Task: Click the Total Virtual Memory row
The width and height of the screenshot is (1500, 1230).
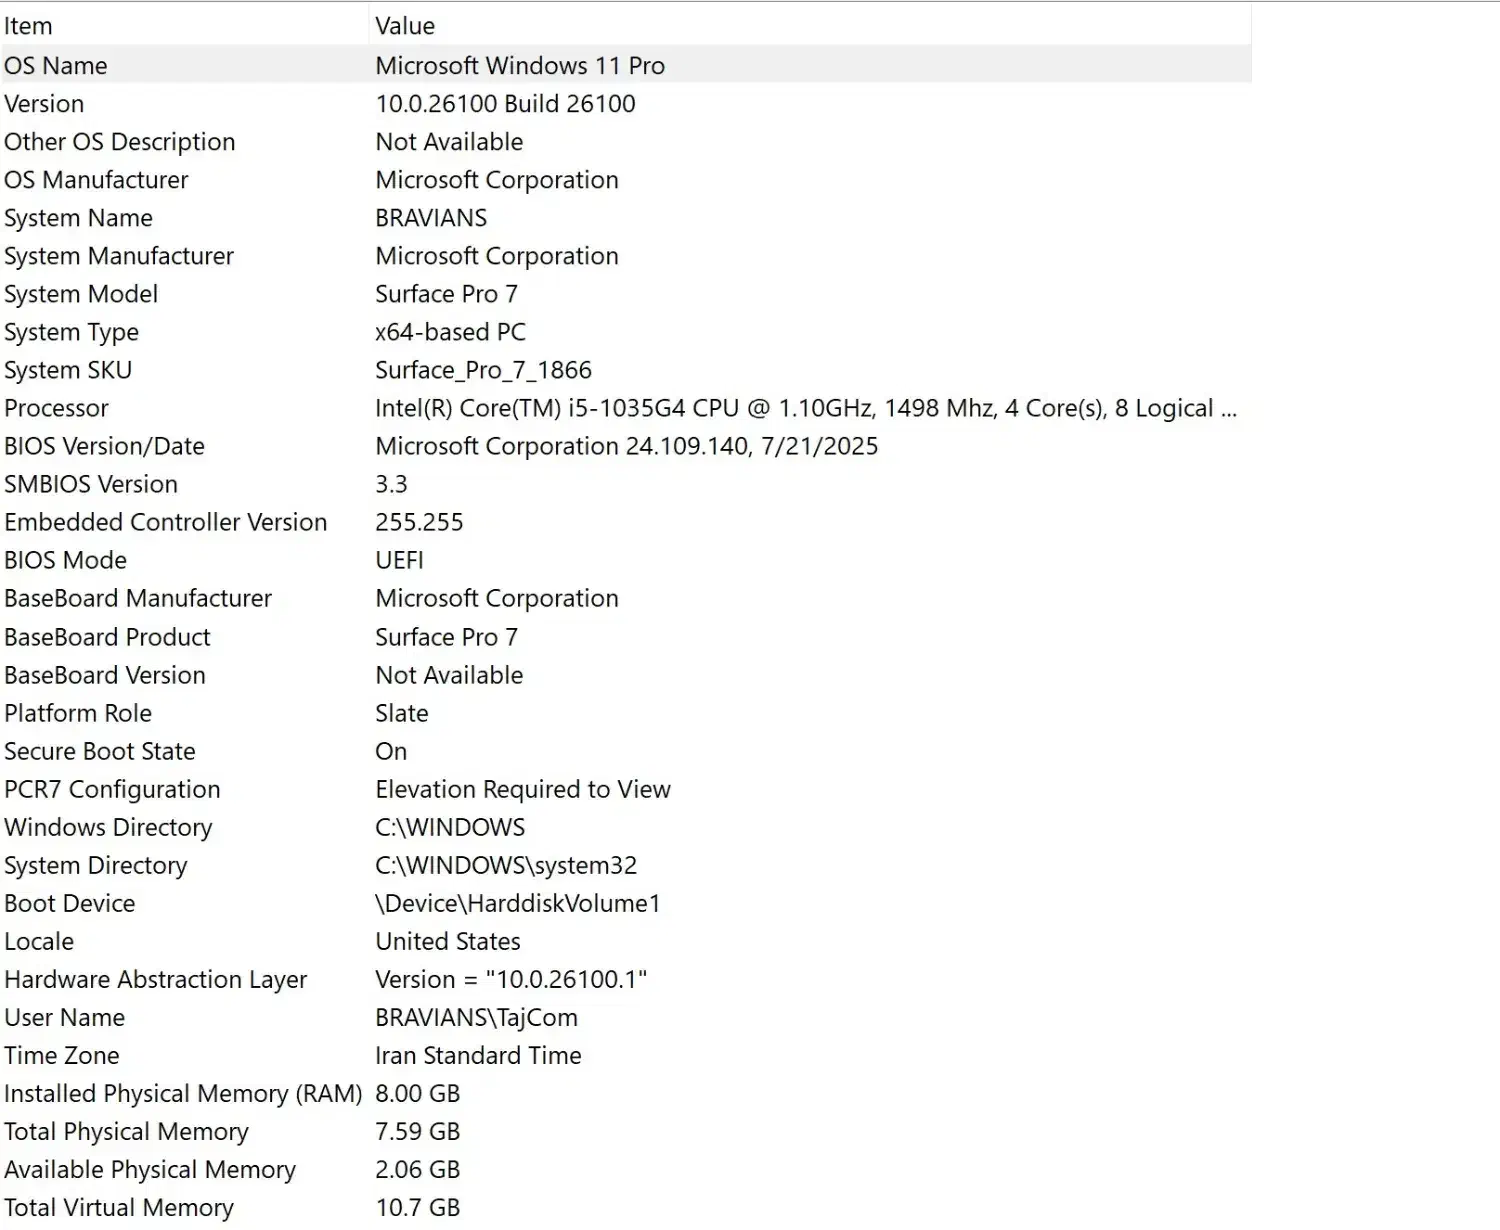Action: [118, 1207]
